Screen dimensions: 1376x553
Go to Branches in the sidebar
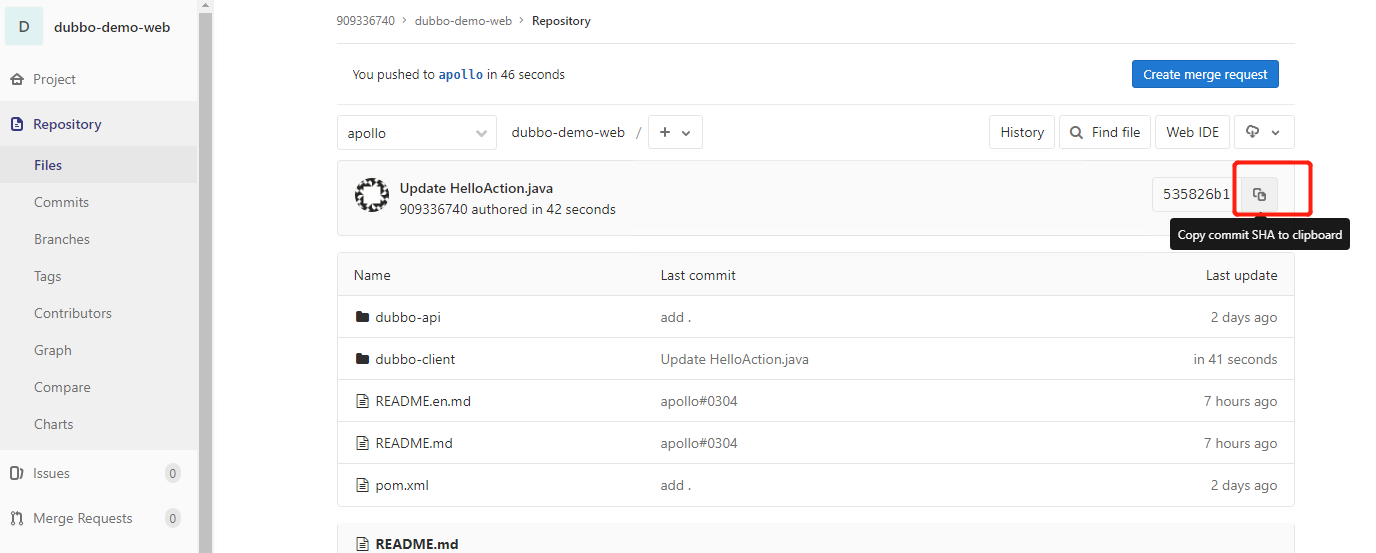click(62, 239)
